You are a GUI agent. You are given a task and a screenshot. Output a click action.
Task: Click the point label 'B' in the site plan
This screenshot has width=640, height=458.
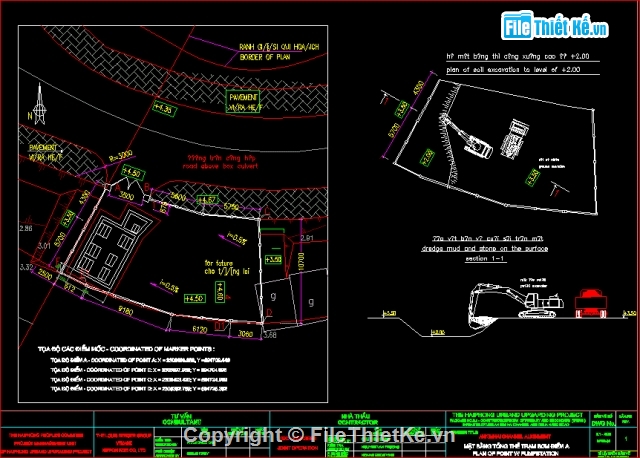coord(147,187)
